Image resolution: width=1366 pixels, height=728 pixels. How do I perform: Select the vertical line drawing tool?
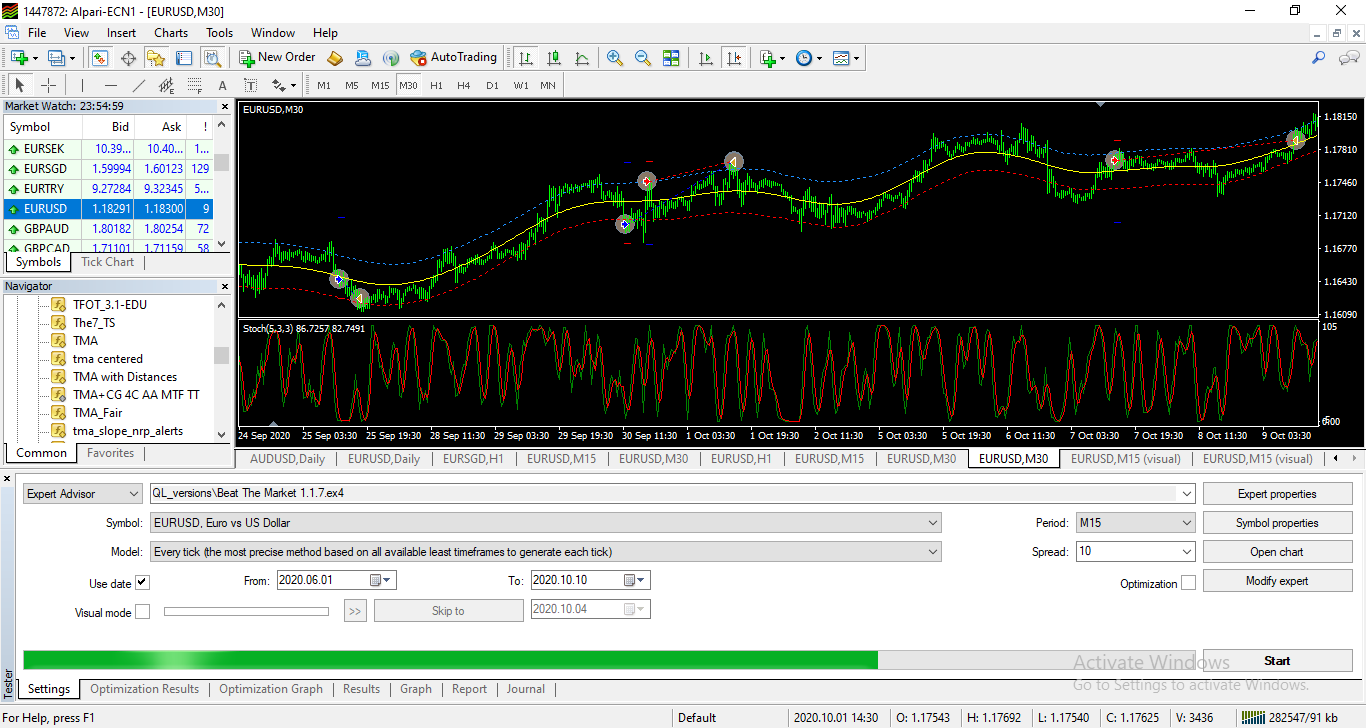[82, 85]
